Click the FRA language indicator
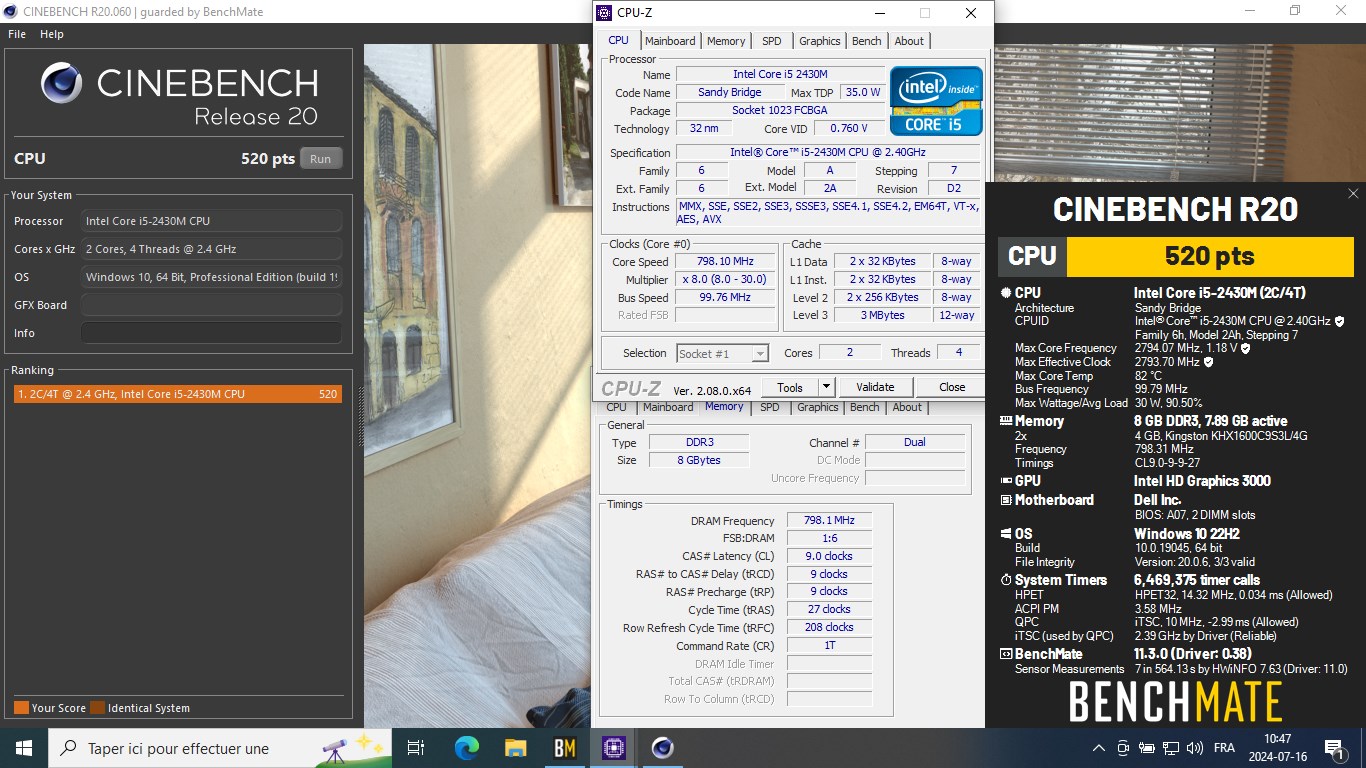Screen dimensions: 1366x768 click(1224, 747)
